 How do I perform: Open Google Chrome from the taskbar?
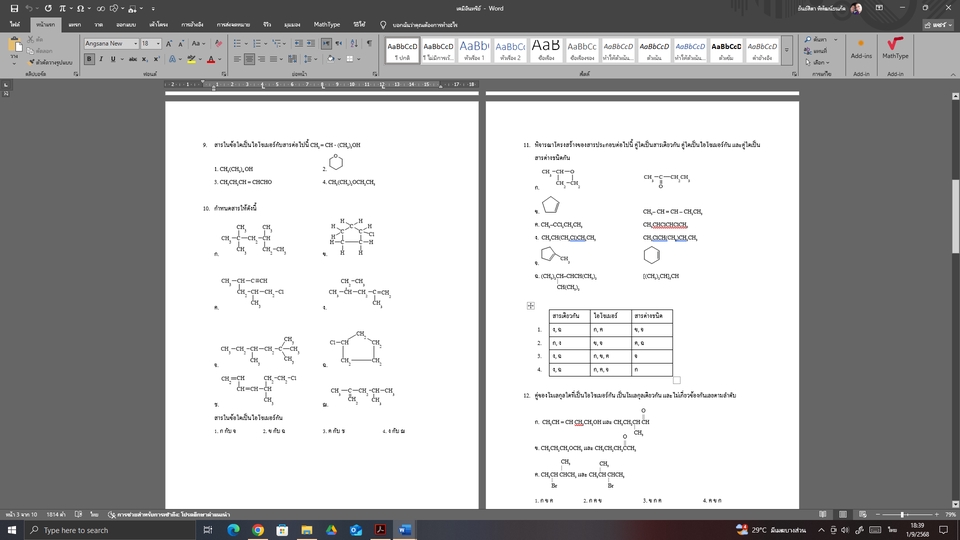(x=258, y=530)
